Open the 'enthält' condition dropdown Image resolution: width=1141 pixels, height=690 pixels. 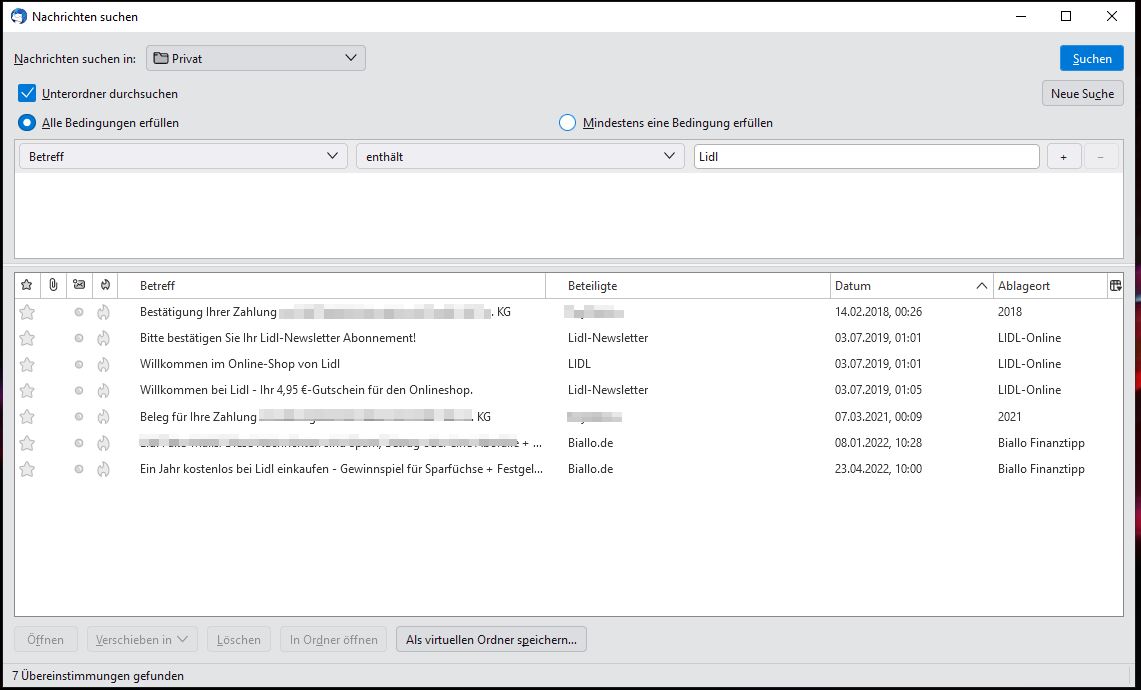520,157
